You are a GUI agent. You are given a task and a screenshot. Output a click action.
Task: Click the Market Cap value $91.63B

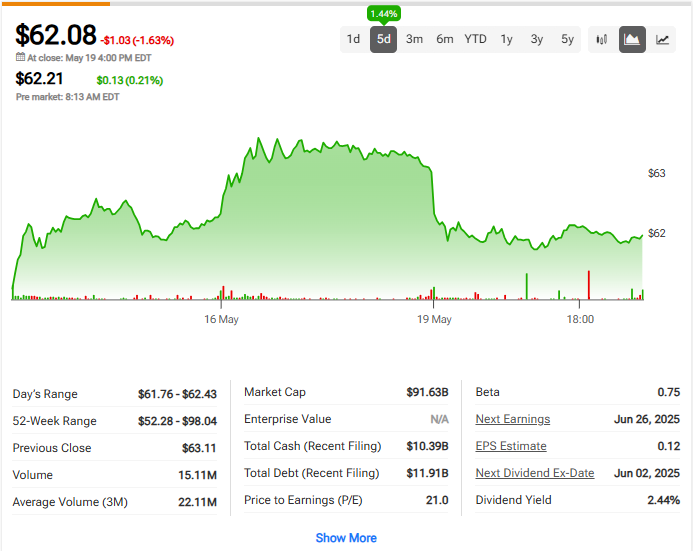427,392
